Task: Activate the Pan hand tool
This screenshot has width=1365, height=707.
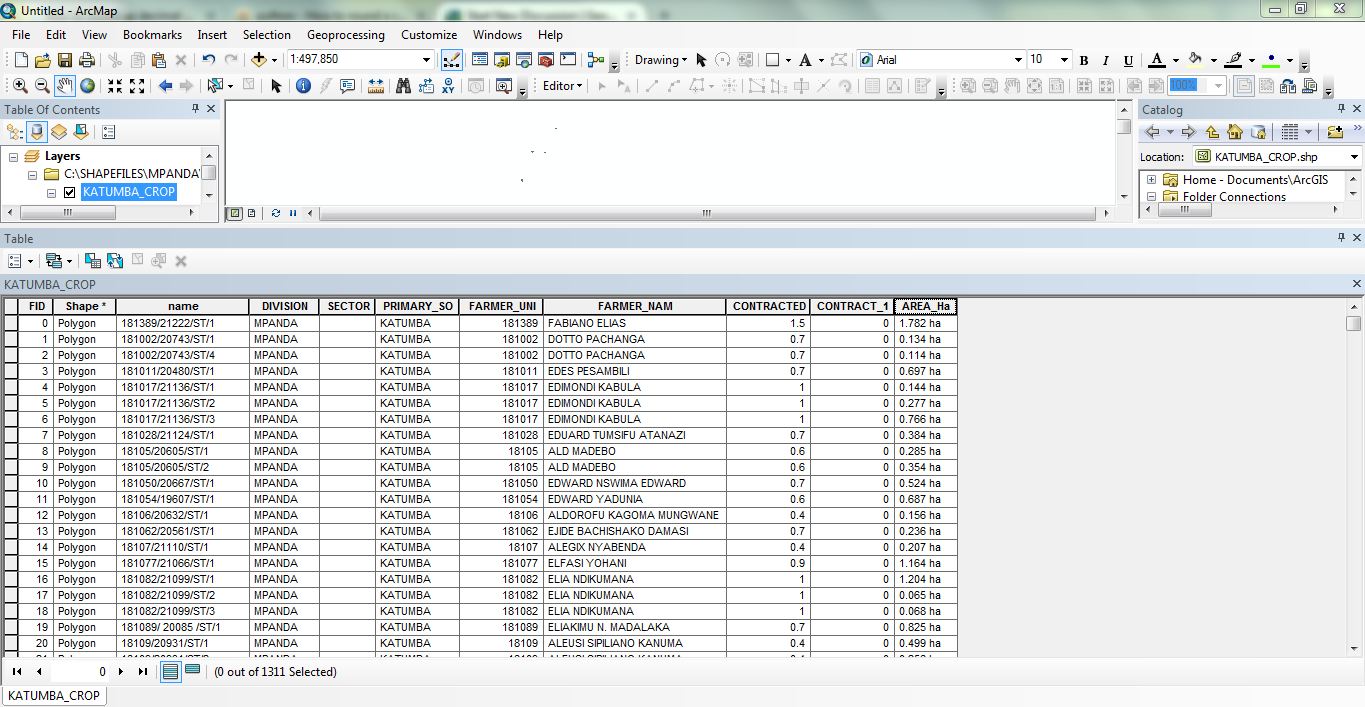Action: [x=65, y=86]
